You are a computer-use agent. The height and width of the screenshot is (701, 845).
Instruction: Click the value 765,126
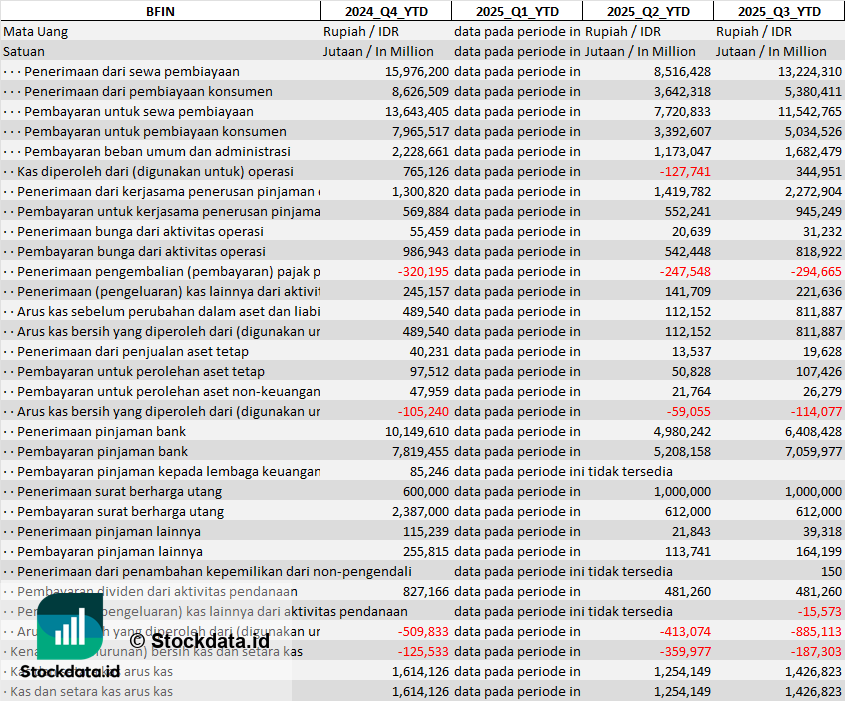click(426, 171)
